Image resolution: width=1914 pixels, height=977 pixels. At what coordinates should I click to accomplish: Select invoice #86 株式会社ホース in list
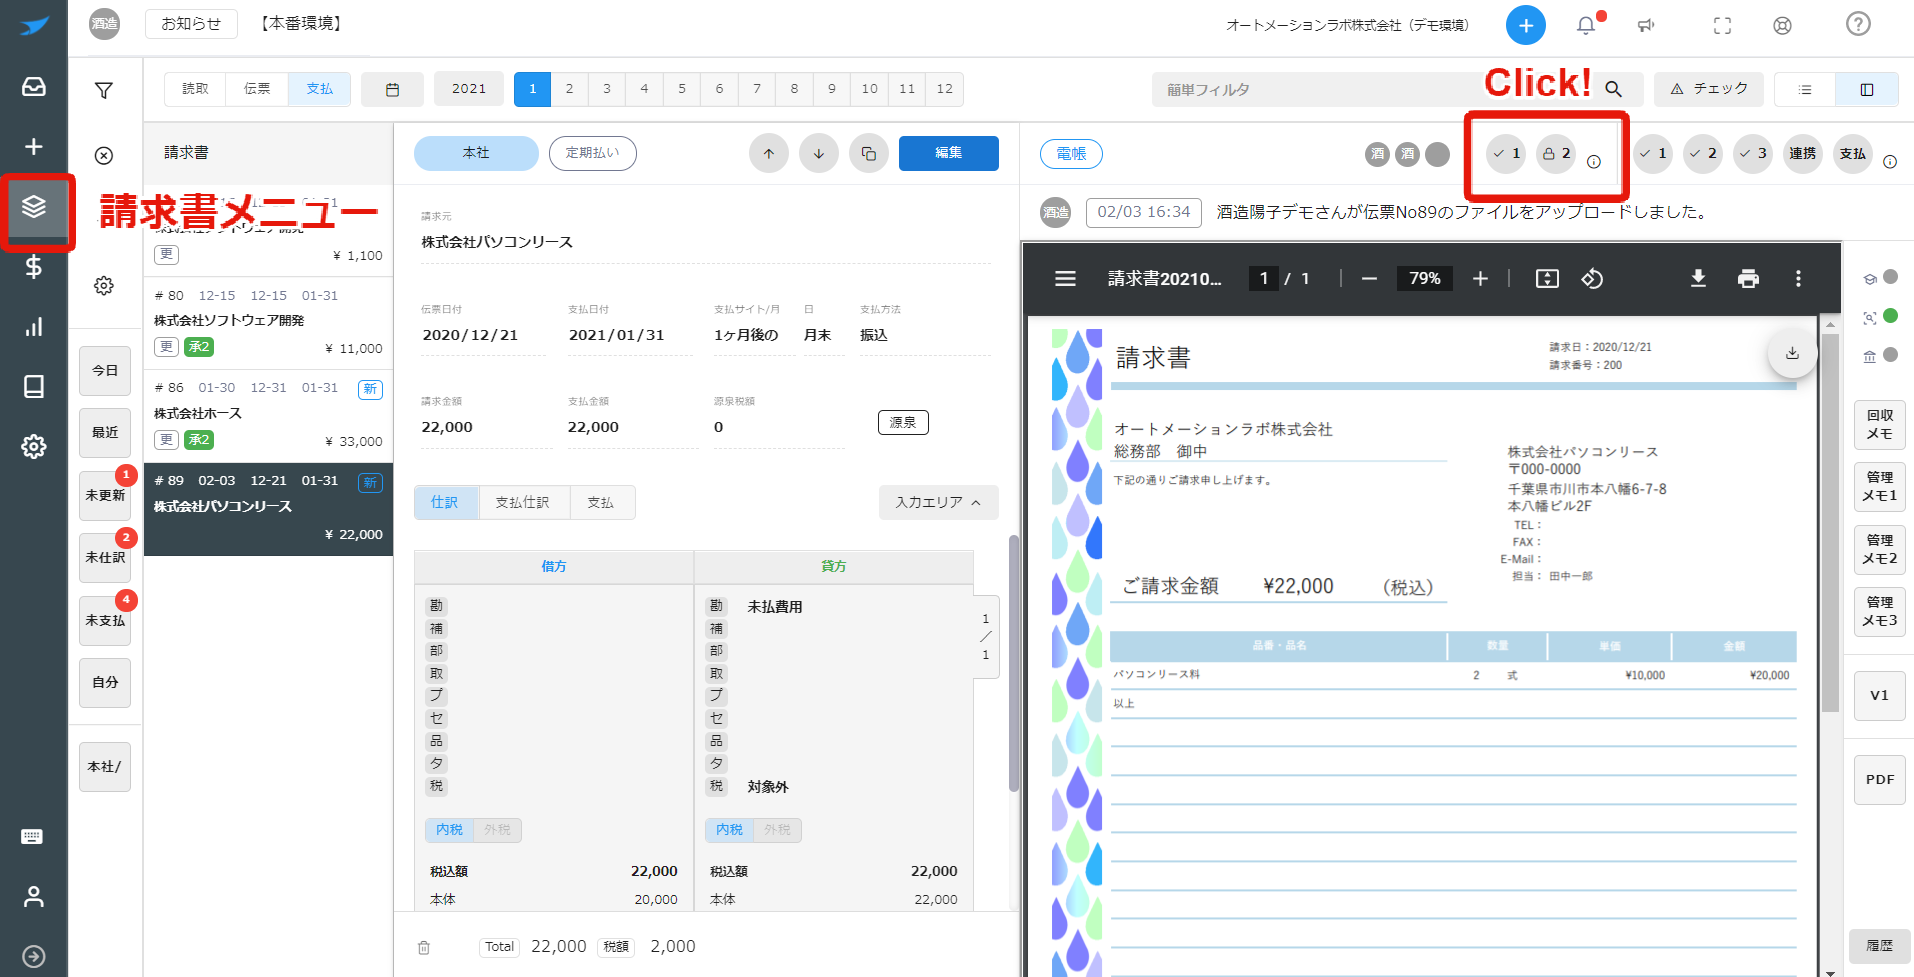268,416
